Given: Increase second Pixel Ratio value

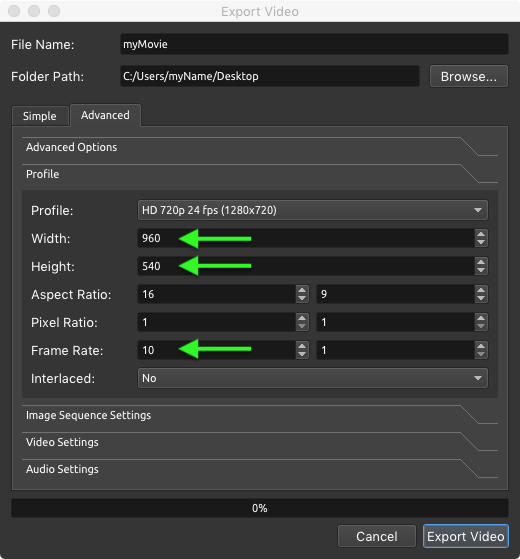Looking at the screenshot, I should [x=481, y=318].
